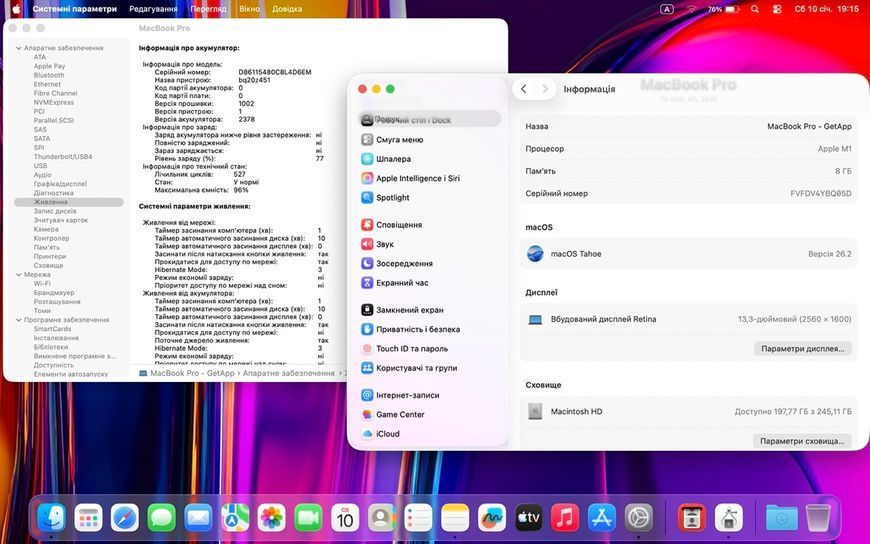Image resolution: width=870 pixels, height=544 pixels.
Task: Go back in Settings window
Action: coord(523,89)
